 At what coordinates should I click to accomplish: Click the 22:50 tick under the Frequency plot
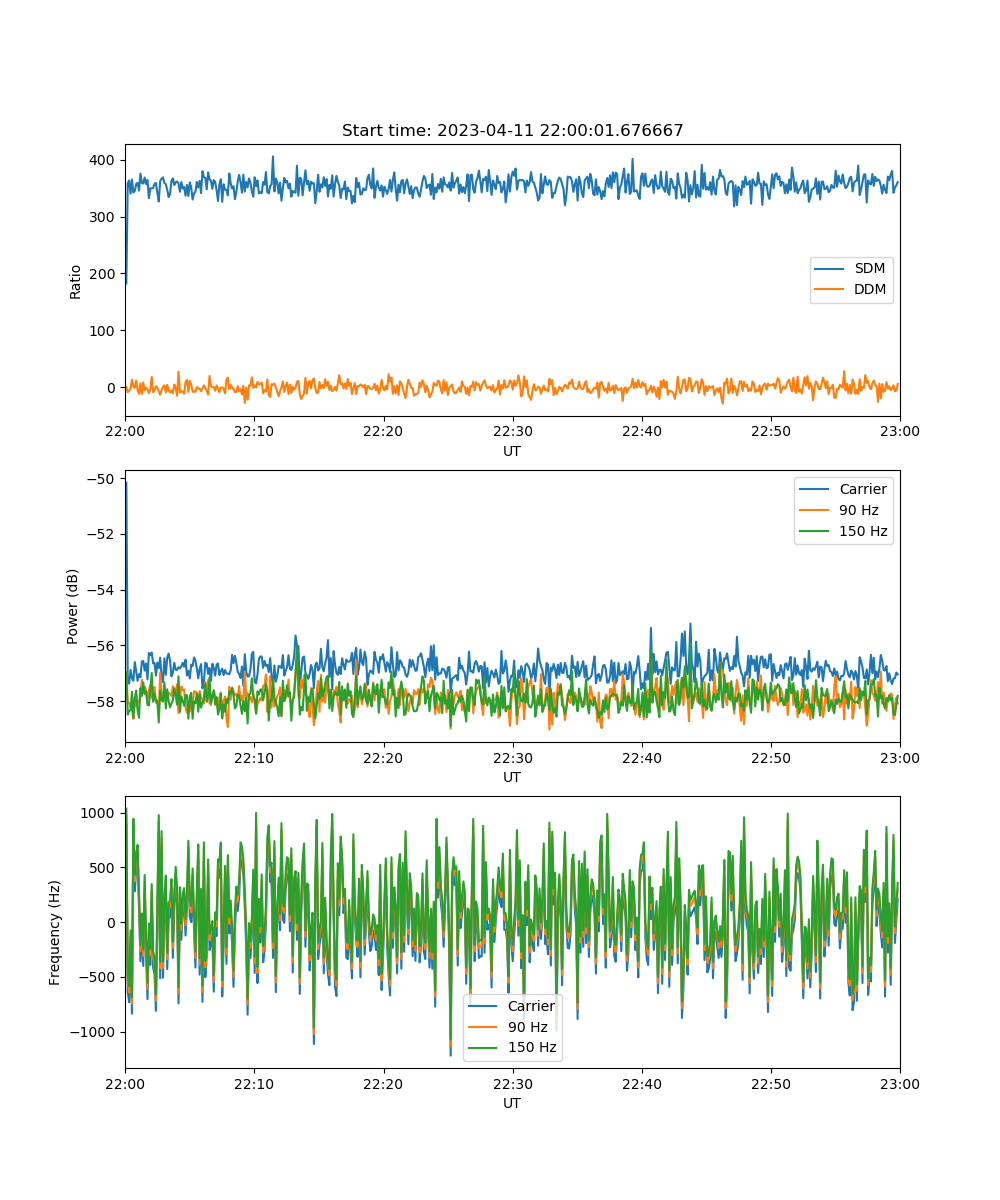tap(770, 1083)
